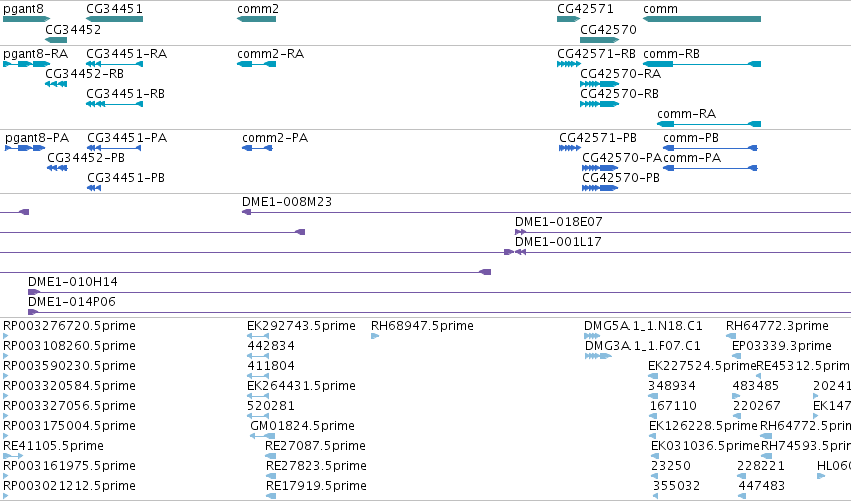Click the CG34452-PB protein label
Screen dimensions: 851x501
click(x=86, y=157)
